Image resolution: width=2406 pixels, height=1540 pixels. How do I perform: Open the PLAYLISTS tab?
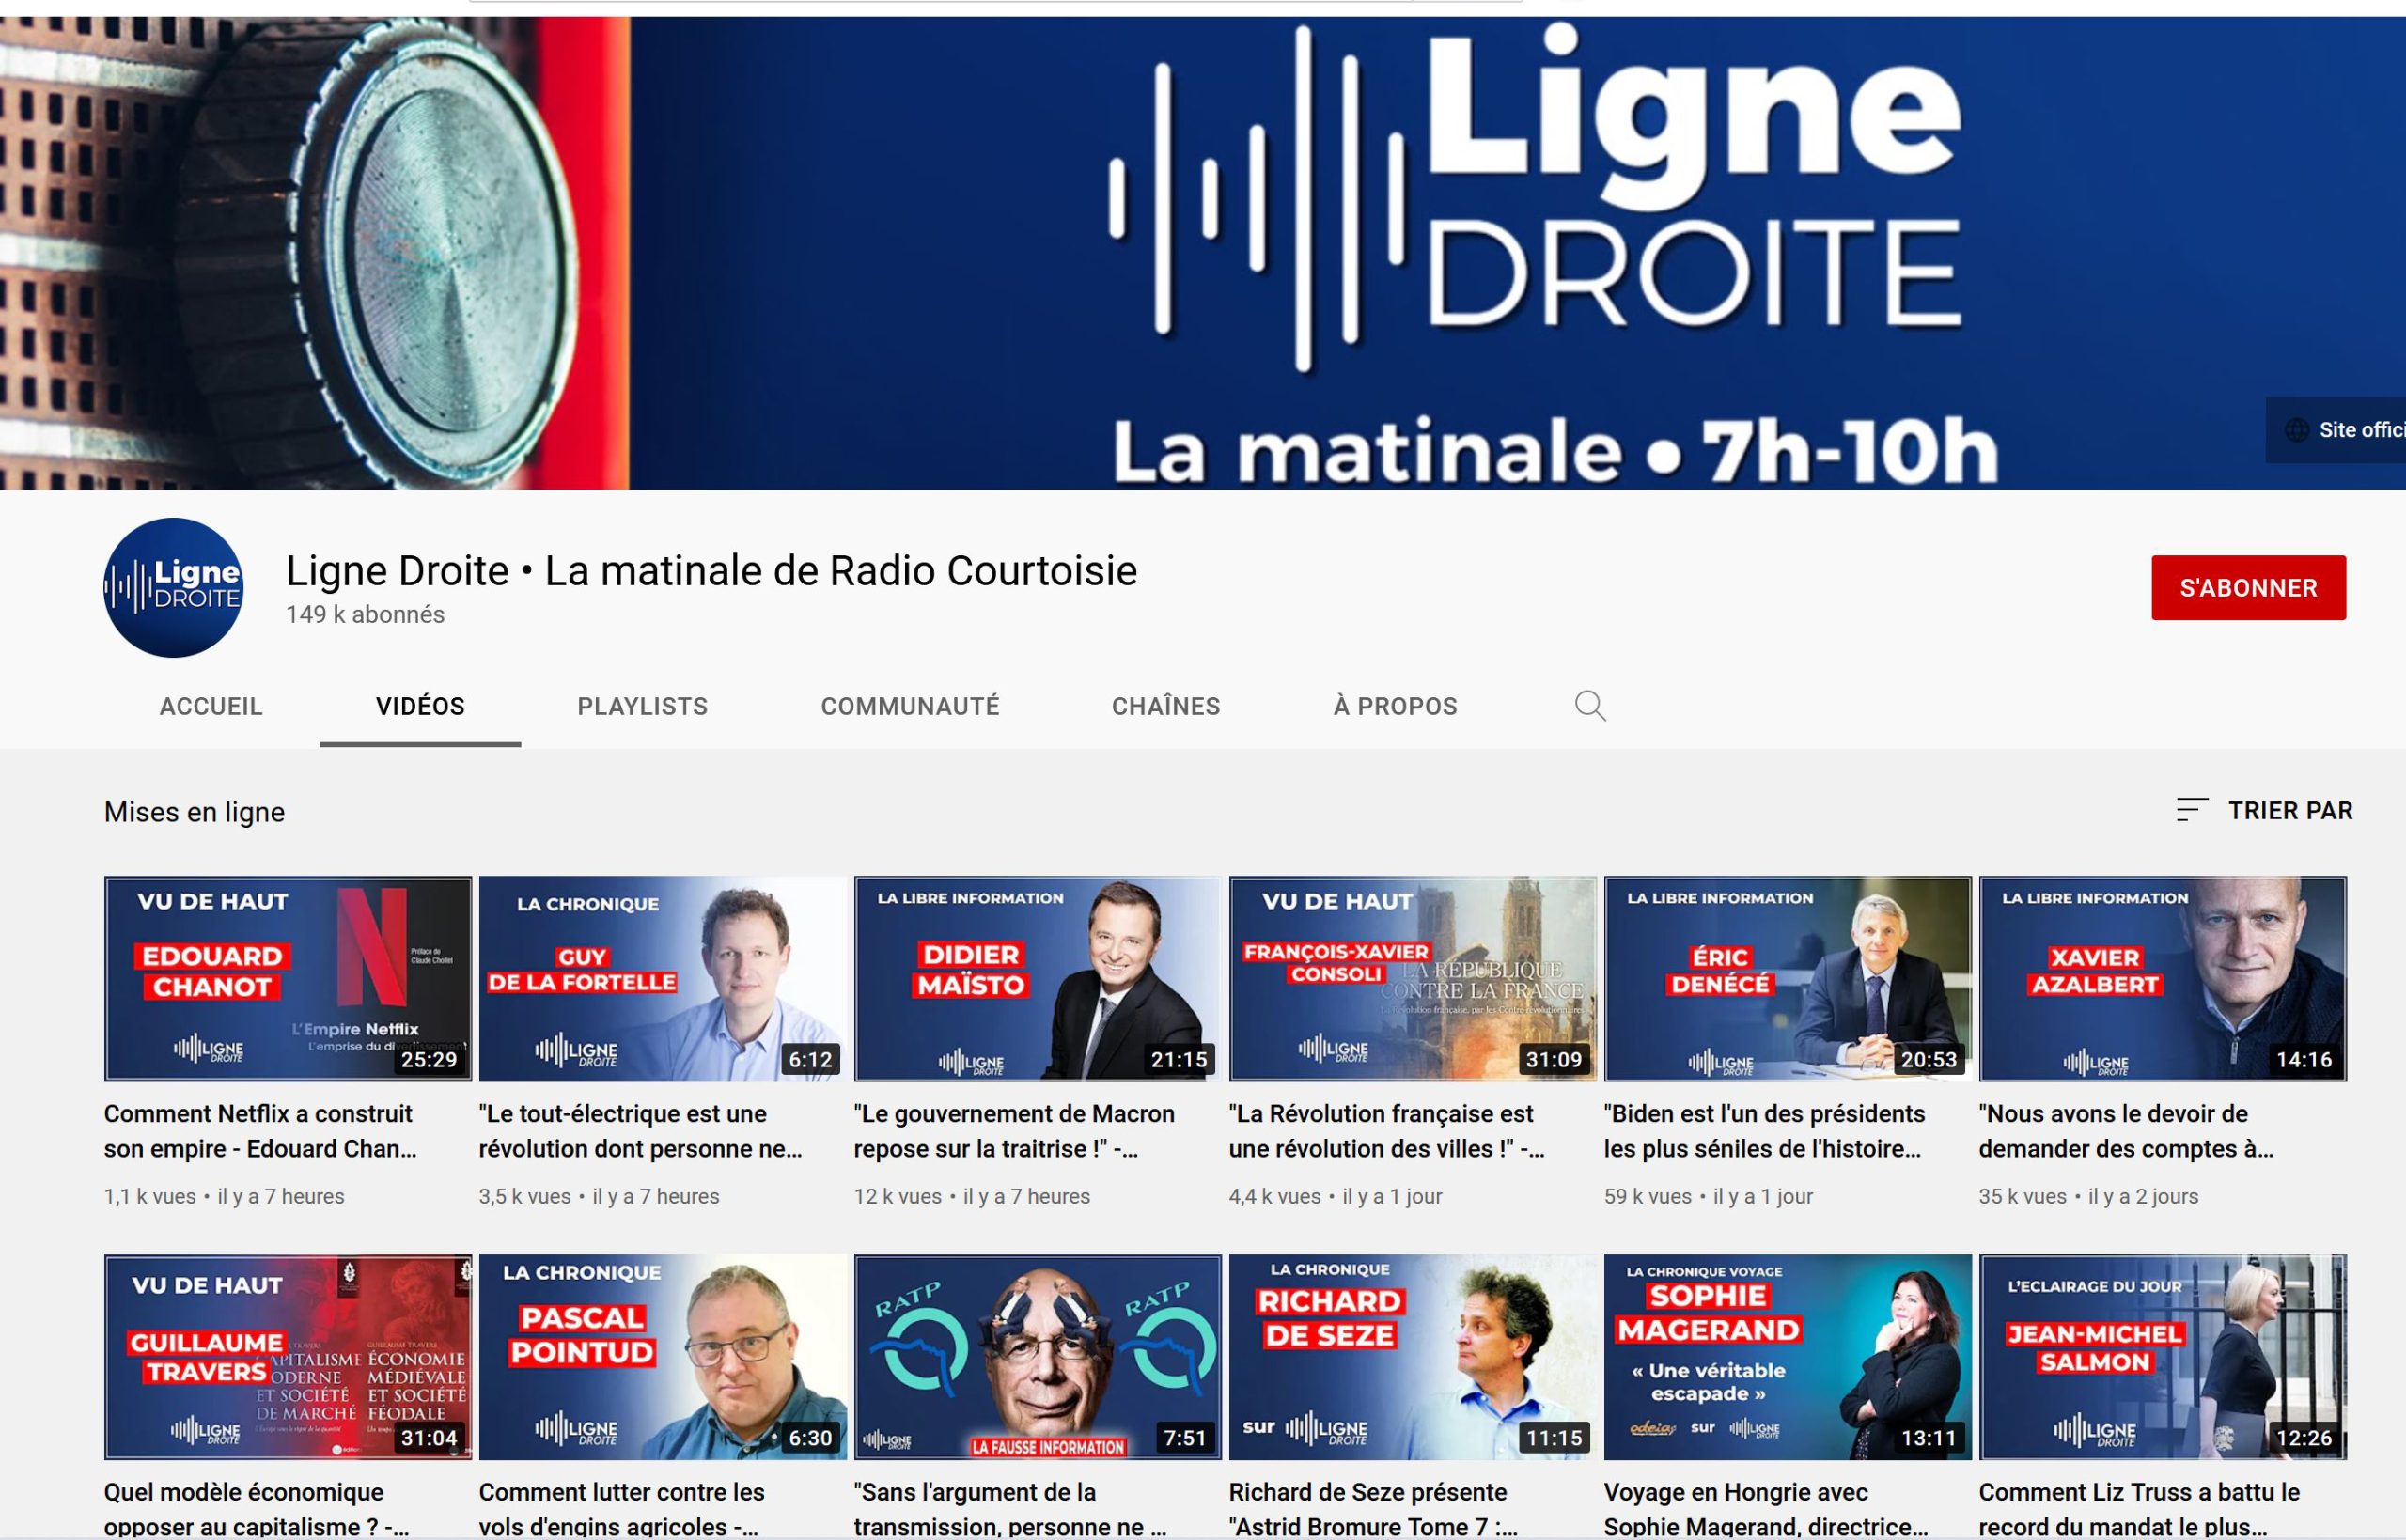point(642,706)
